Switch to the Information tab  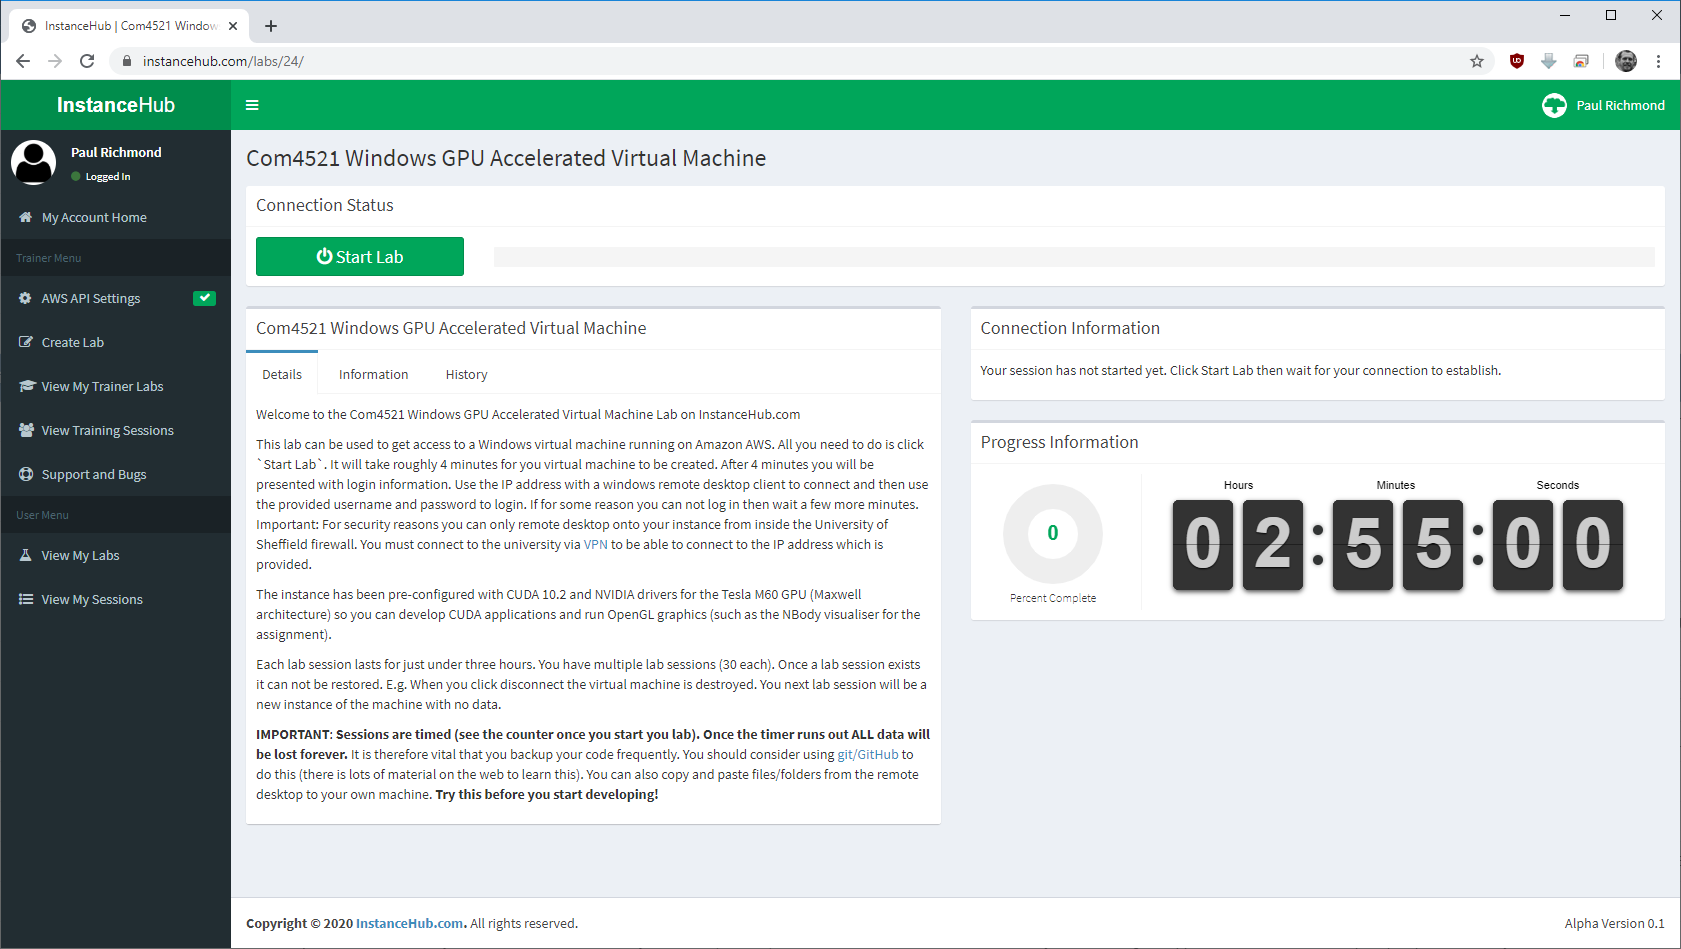373,374
